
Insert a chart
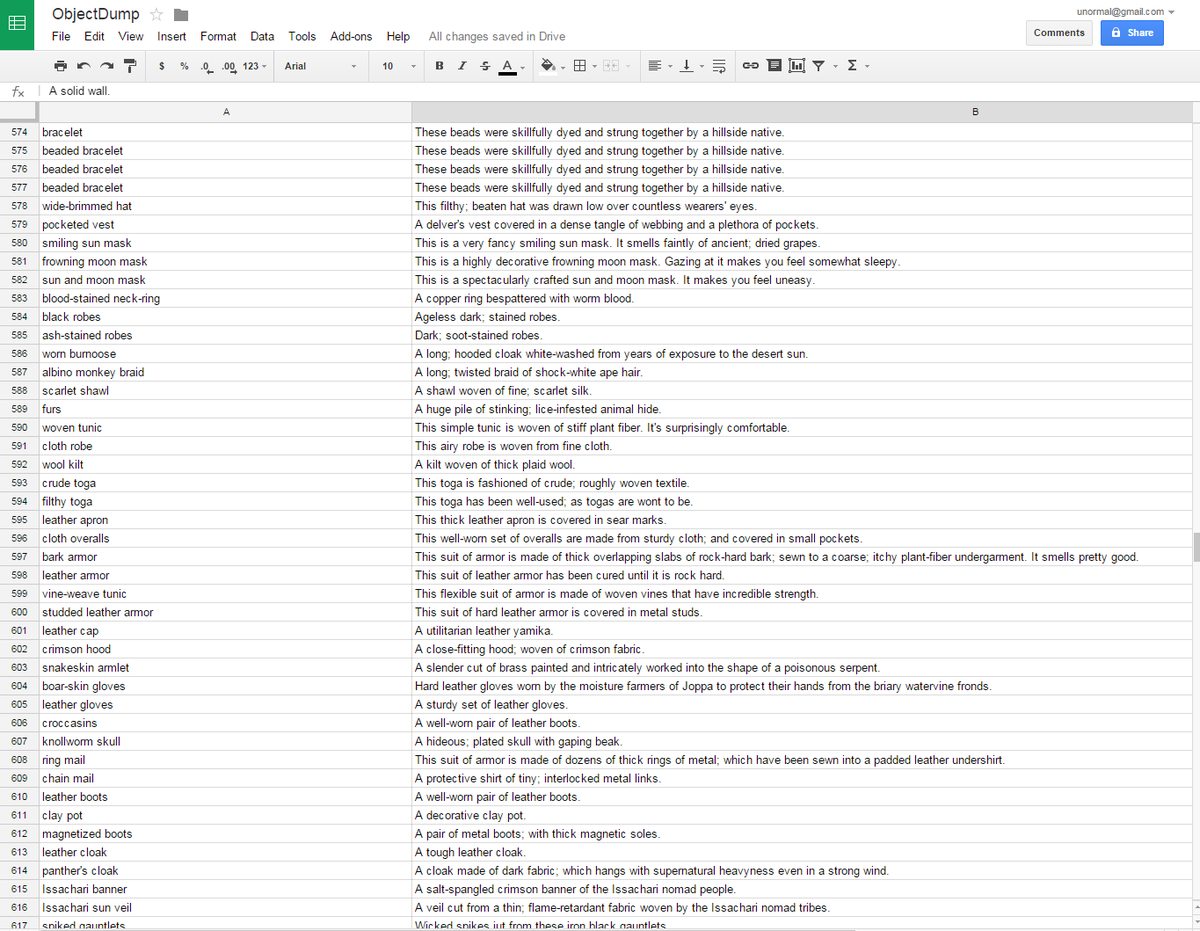(x=797, y=66)
